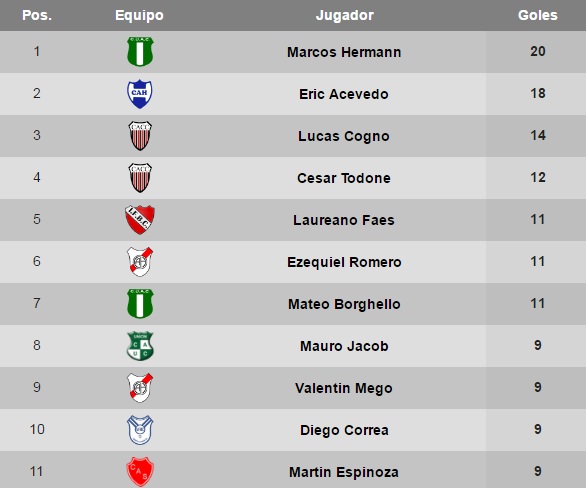Screen dimensions: 586x488
Task: Click Mauro Jacob's goal count of 9
Action: coord(537,345)
